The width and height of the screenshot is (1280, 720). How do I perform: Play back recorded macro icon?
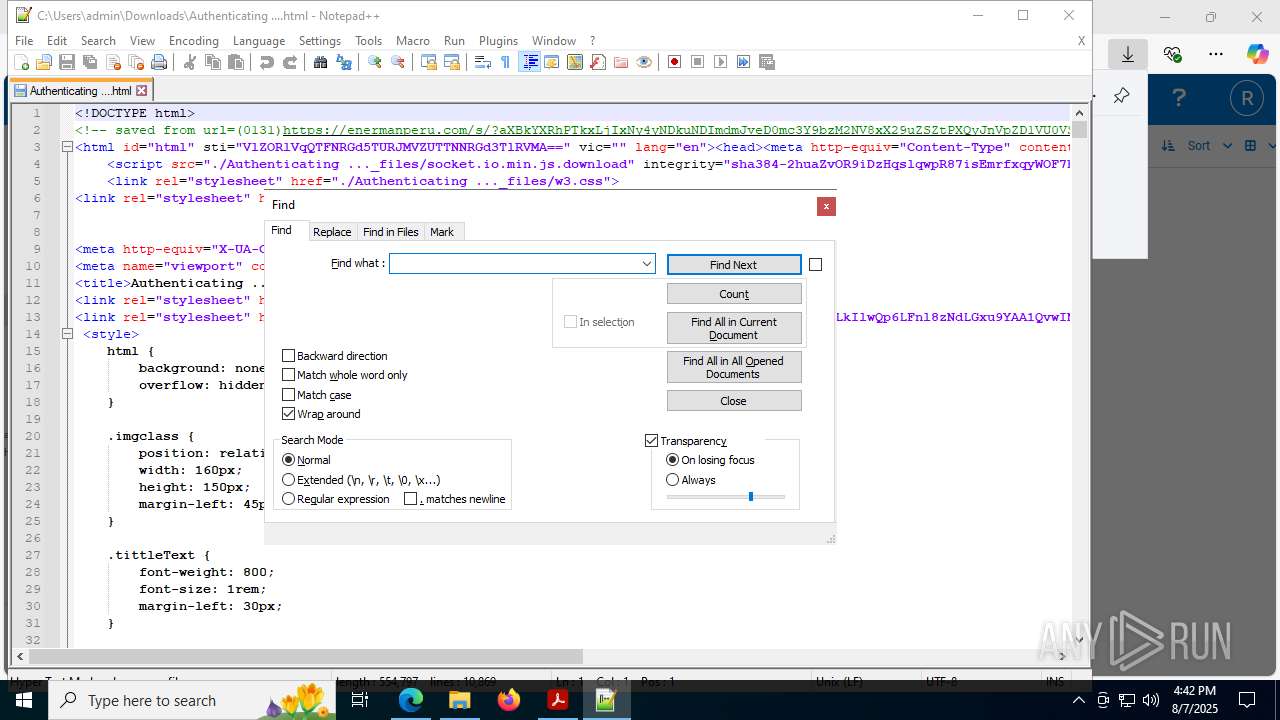[x=720, y=62]
